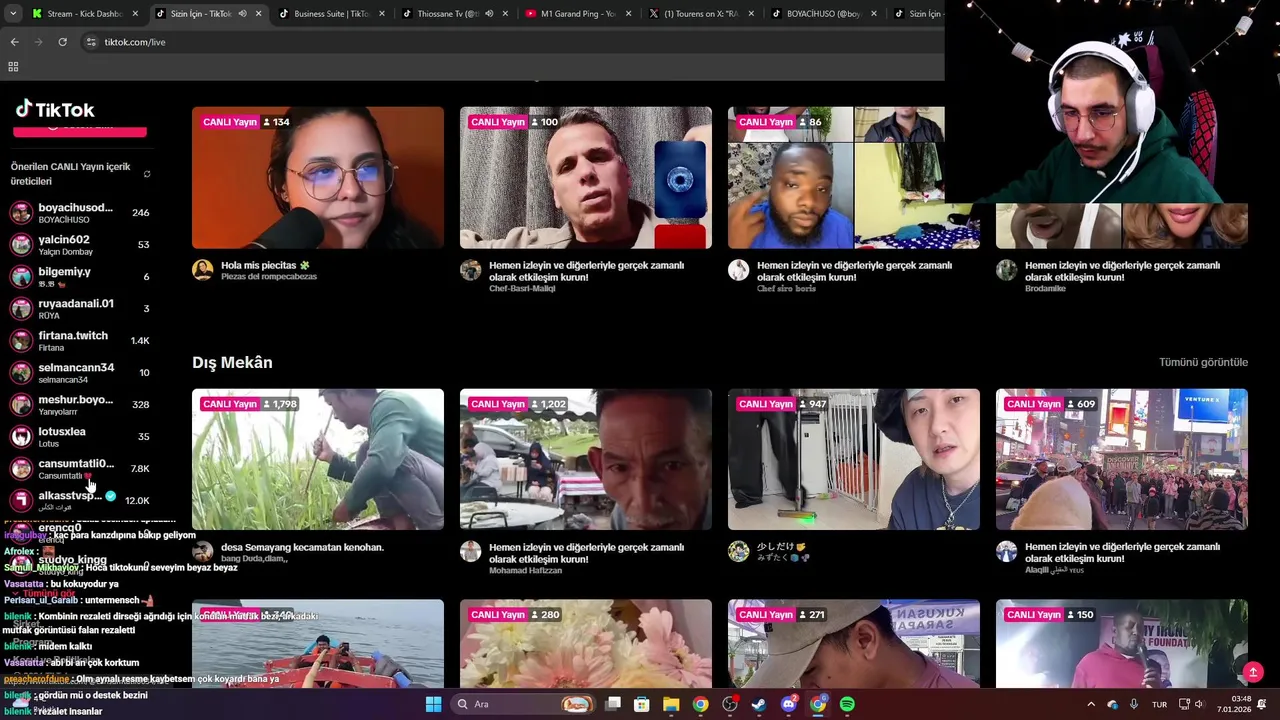Image resolution: width=1280 pixels, height=720 pixels.
Task: Open Brodamike profile avatar
Action: 1007,271
